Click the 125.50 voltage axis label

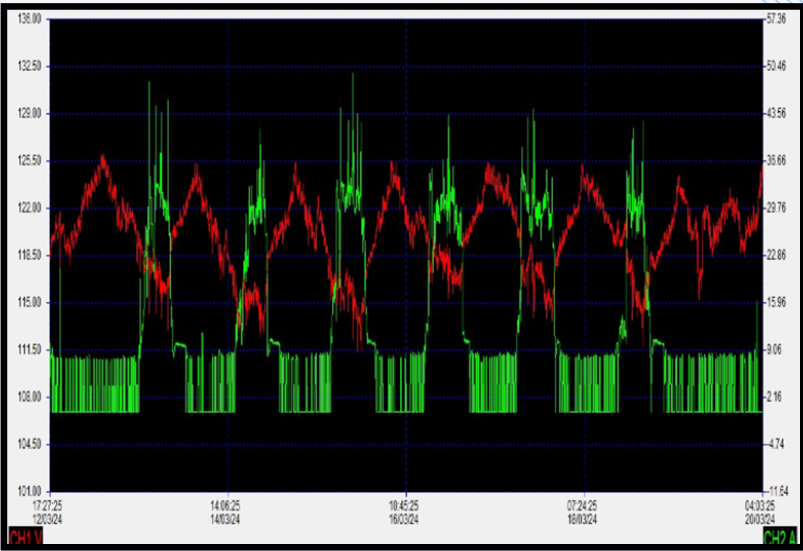point(31,160)
